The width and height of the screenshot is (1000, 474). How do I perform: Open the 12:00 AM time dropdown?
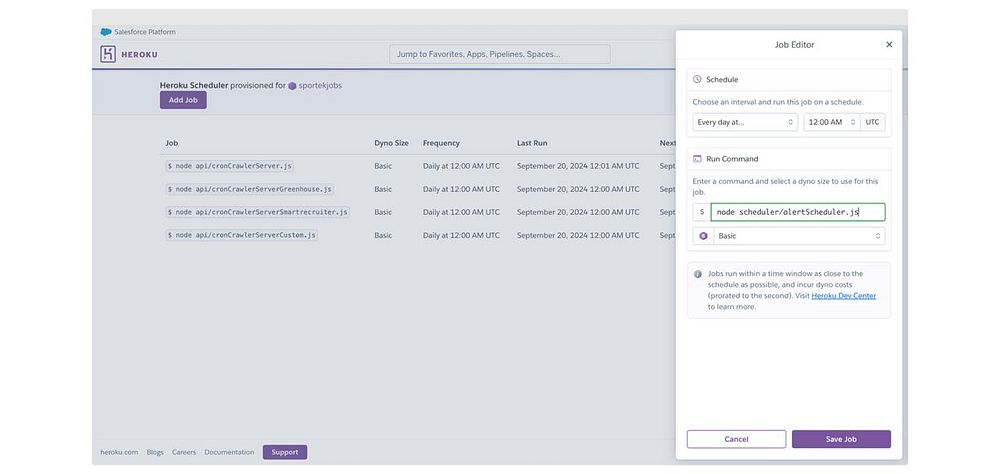pyautogui.click(x=832, y=122)
